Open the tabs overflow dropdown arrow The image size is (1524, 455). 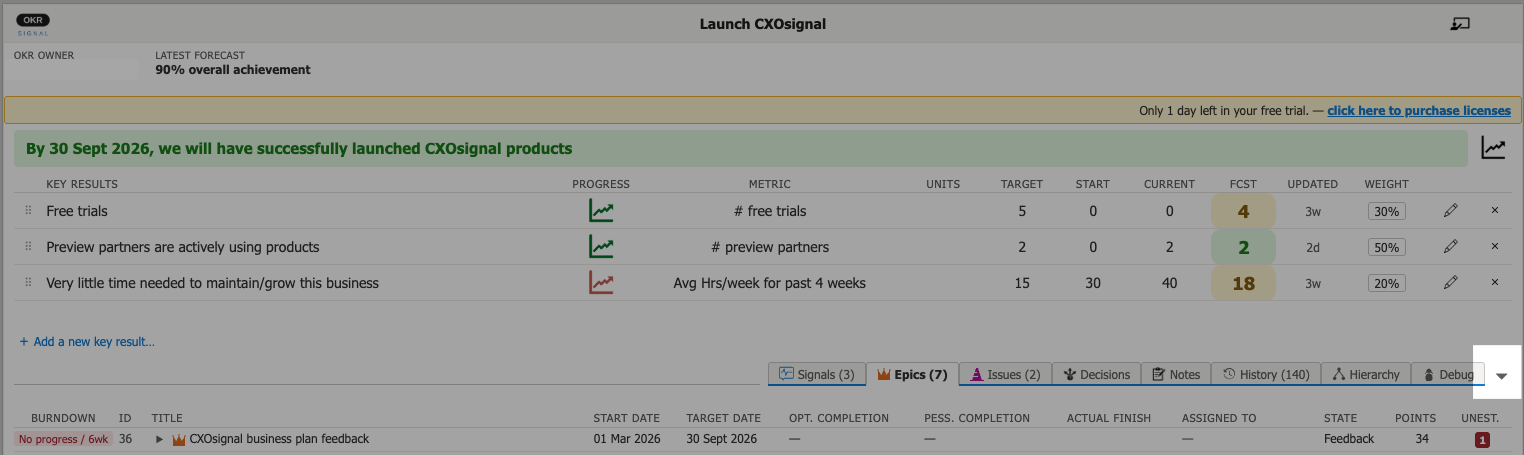tap(1502, 375)
